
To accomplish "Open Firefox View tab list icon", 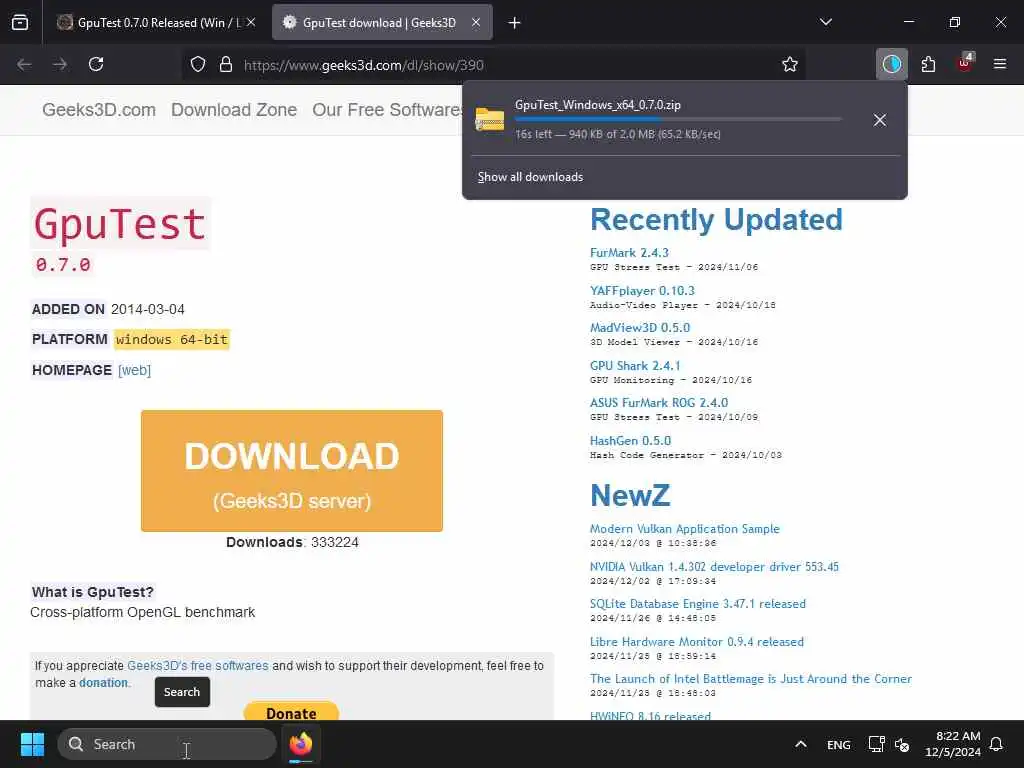I will tap(20, 22).
